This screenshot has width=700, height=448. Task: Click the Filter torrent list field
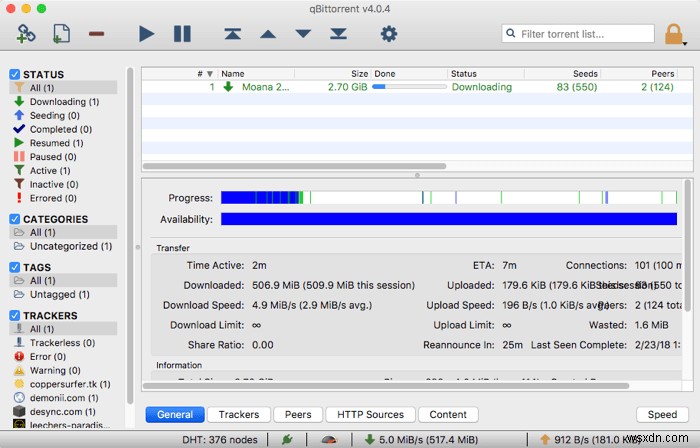[578, 34]
